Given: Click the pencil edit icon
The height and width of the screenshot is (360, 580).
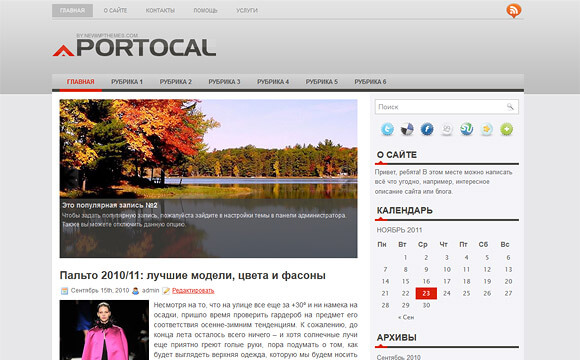Looking at the screenshot, I should pyautogui.click(x=166, y=291).
